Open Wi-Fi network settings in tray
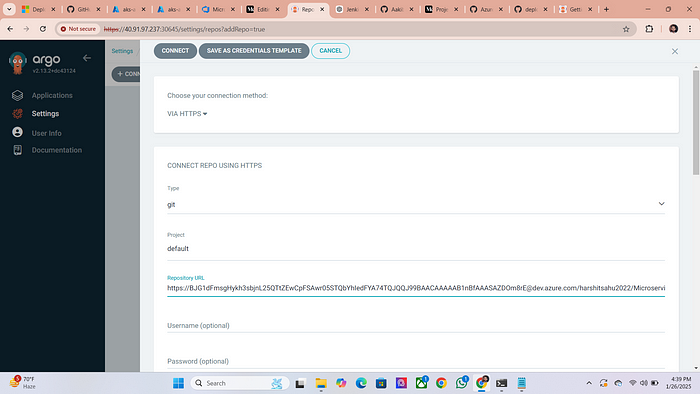 pyautogui.click(x=633, y=383)
